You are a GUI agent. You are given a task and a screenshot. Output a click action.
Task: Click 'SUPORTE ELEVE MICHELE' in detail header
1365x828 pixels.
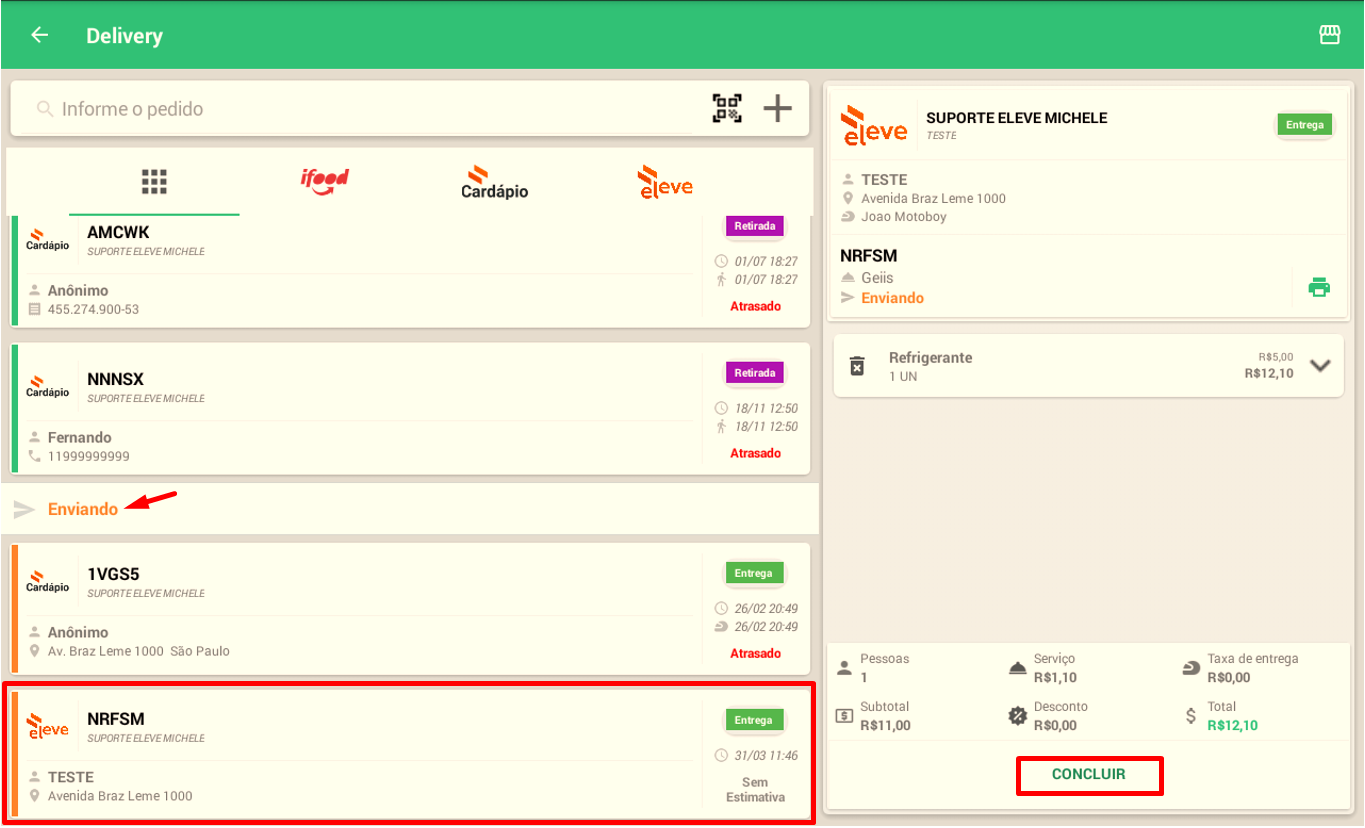tap(1017, 118)
